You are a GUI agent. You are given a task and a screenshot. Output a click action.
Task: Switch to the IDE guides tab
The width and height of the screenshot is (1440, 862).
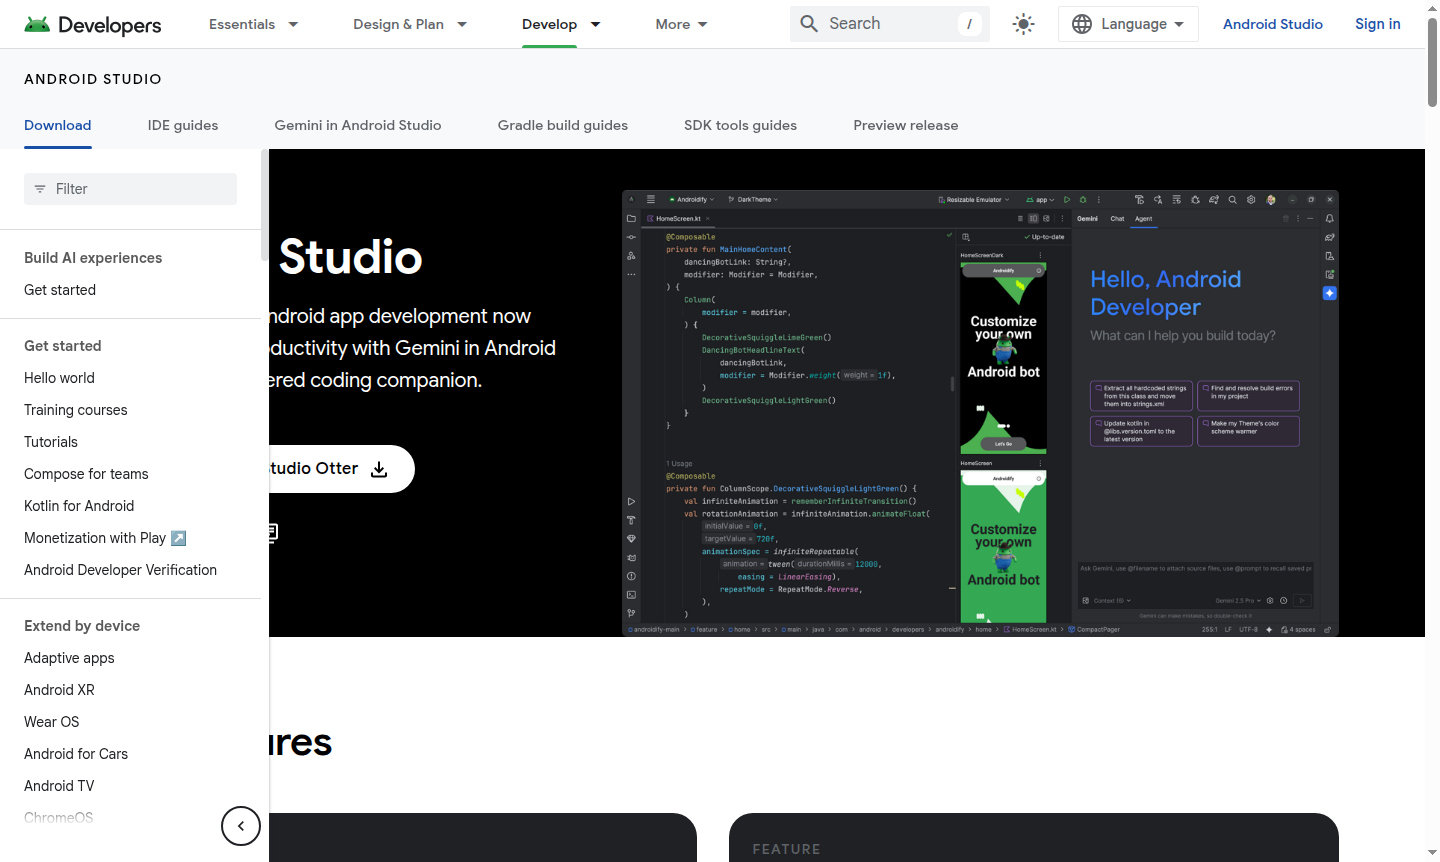tap(182, 125)
